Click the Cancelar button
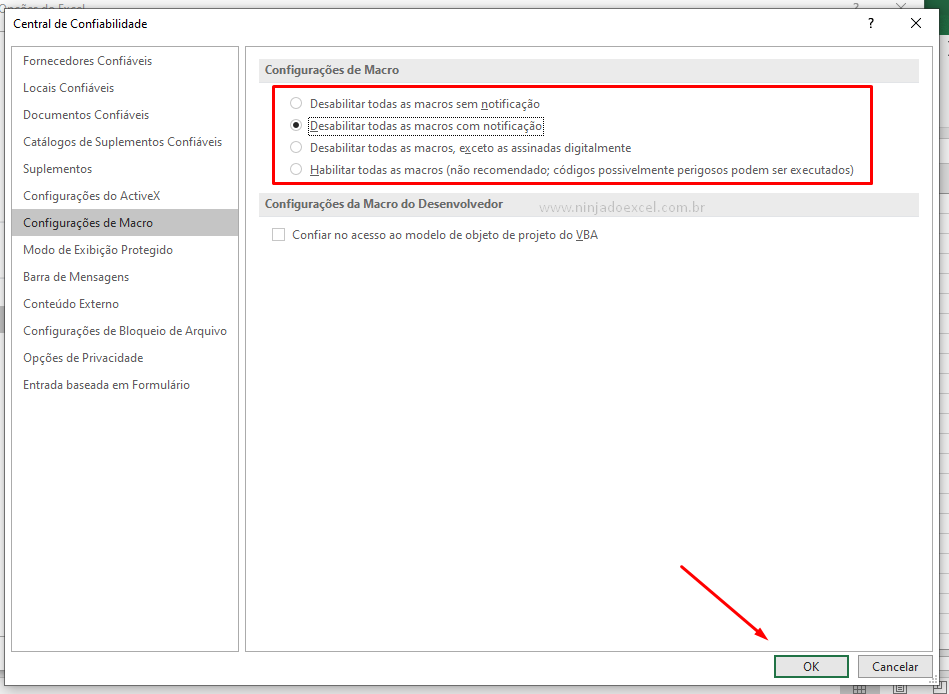 [894, 666]
